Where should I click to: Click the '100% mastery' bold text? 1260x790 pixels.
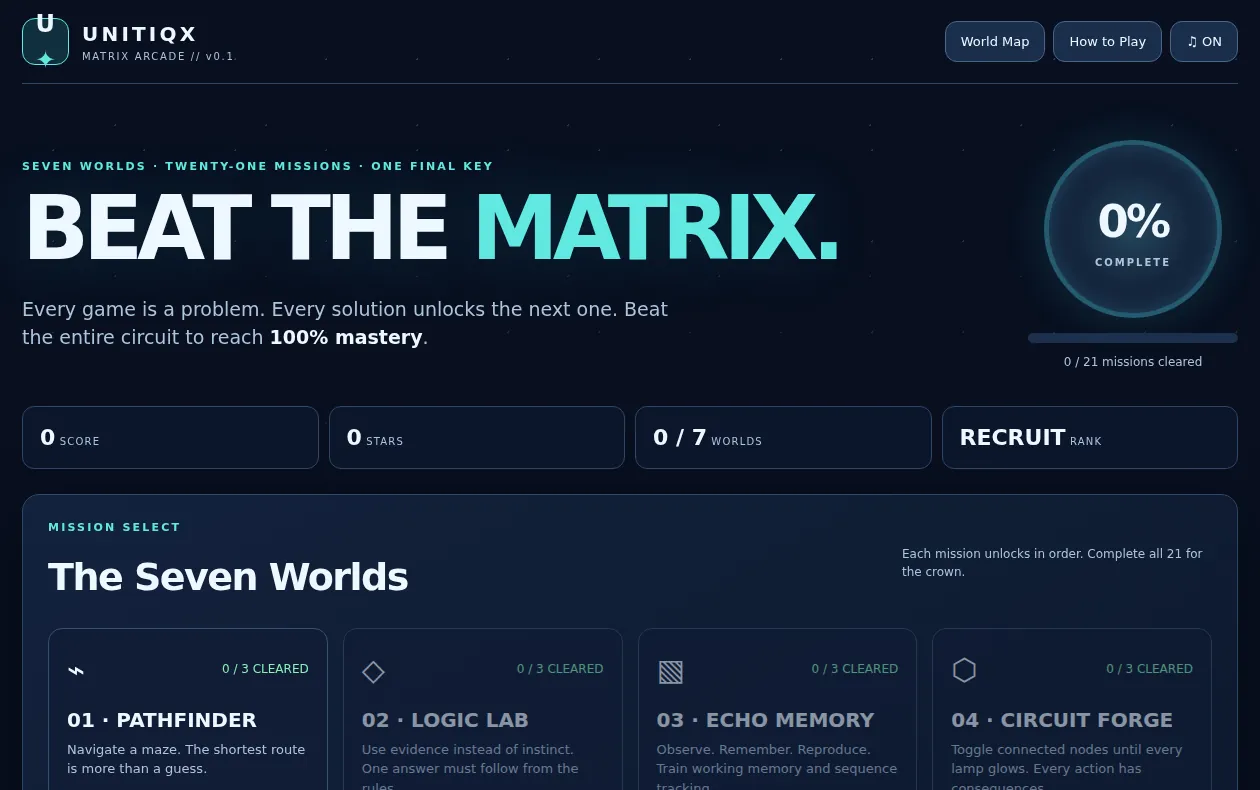[346, 338]
